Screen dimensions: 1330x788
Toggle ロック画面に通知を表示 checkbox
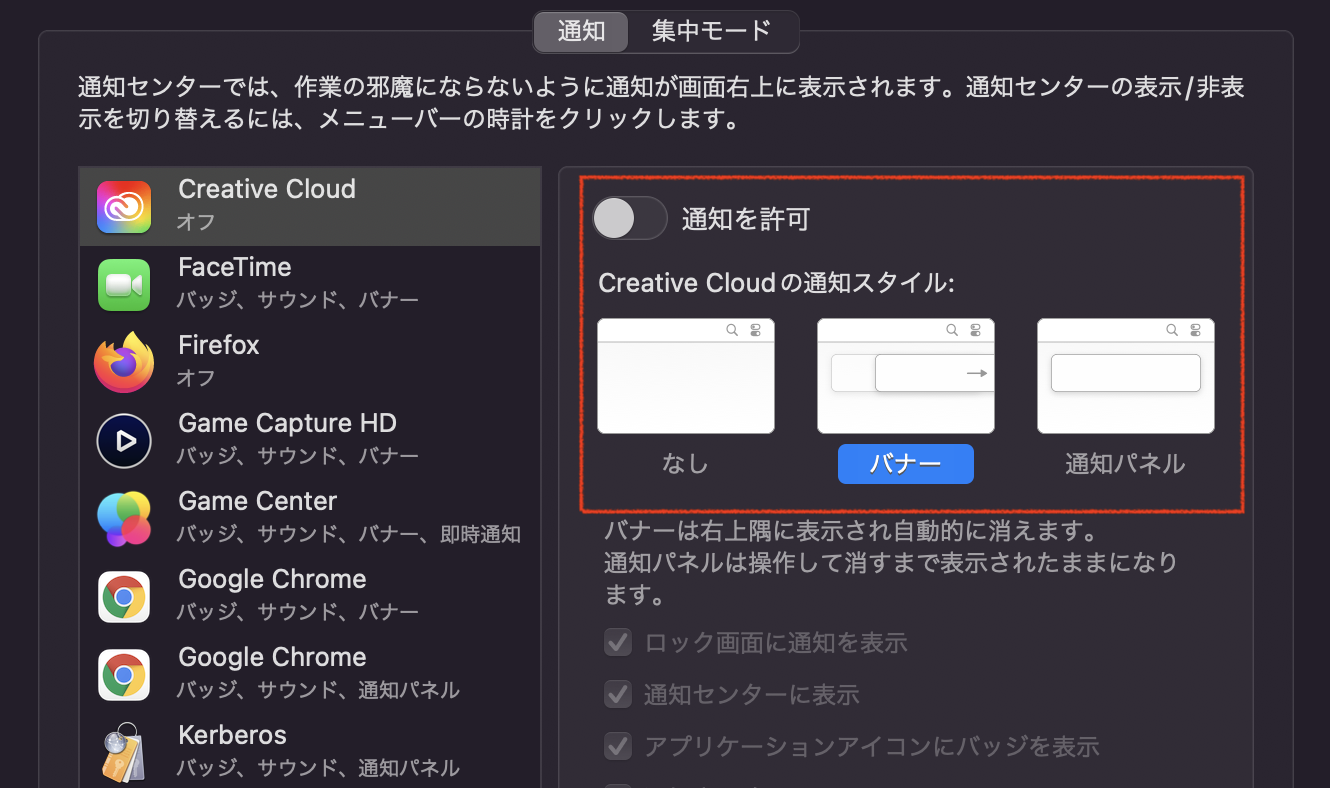(618, 642)
